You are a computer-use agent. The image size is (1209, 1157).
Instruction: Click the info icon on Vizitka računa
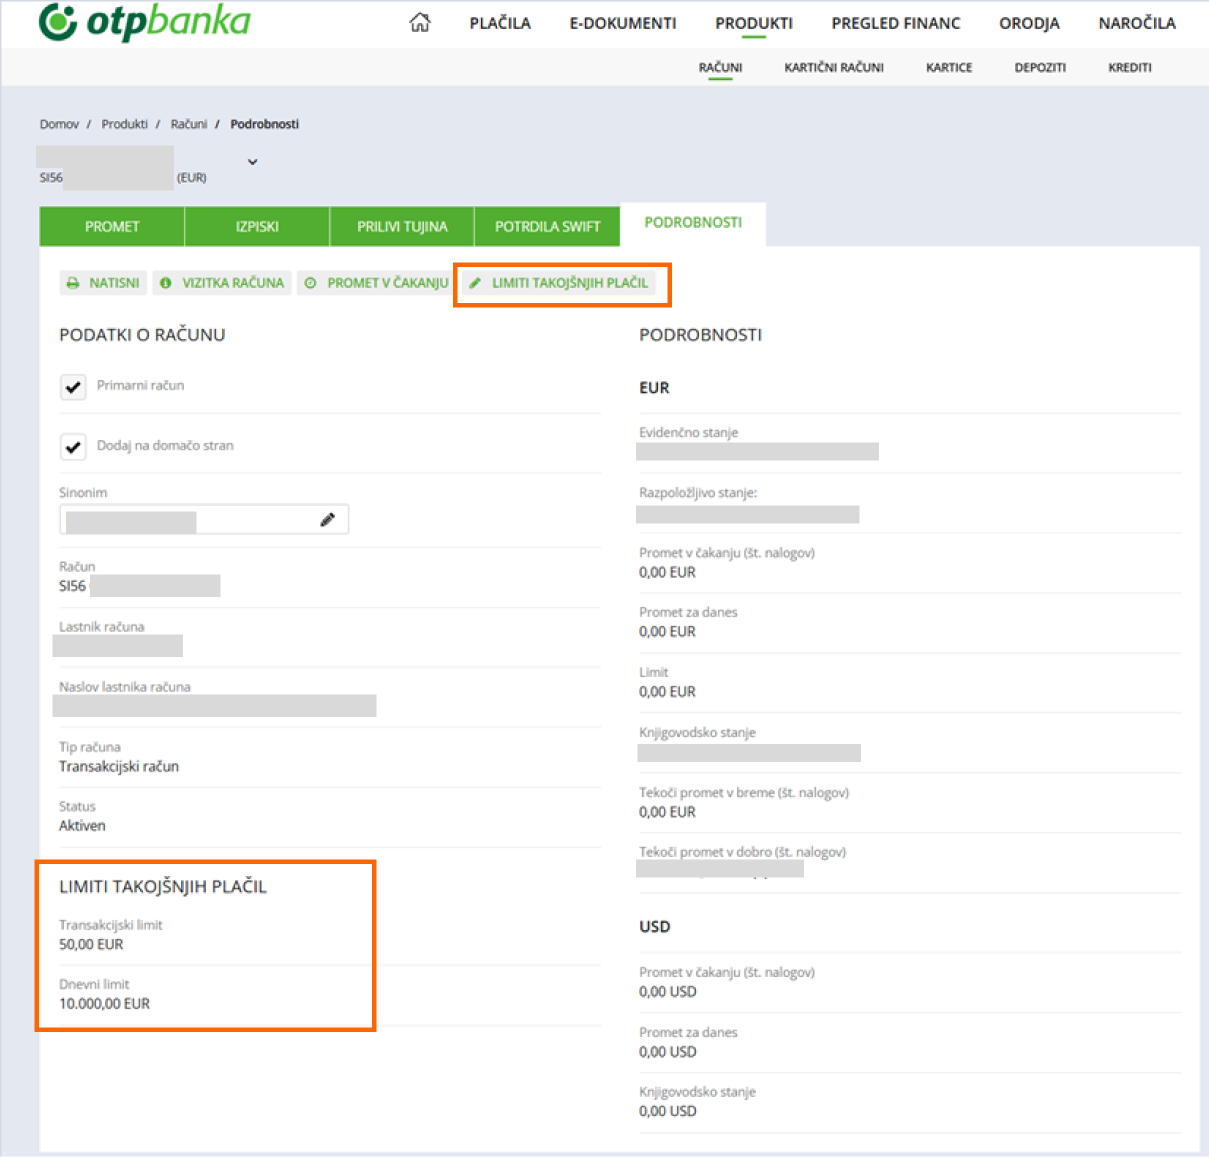pyautogui.click(x=166, y=283)
